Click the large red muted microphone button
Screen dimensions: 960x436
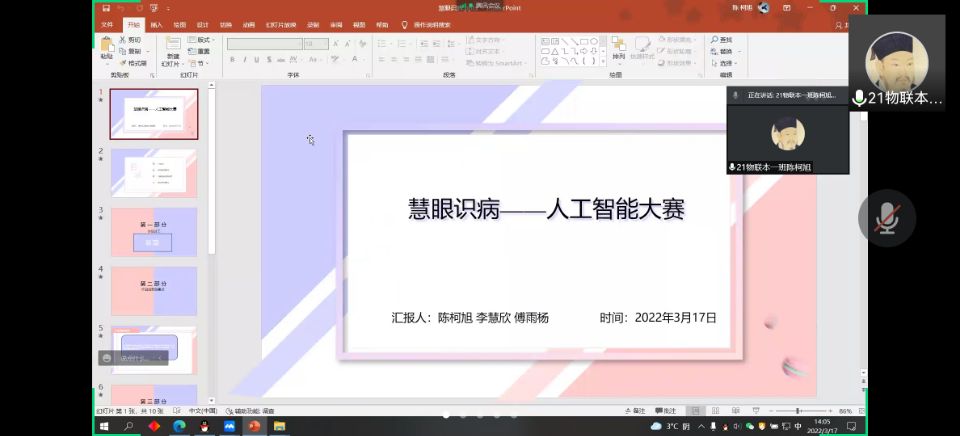(886, 218)
